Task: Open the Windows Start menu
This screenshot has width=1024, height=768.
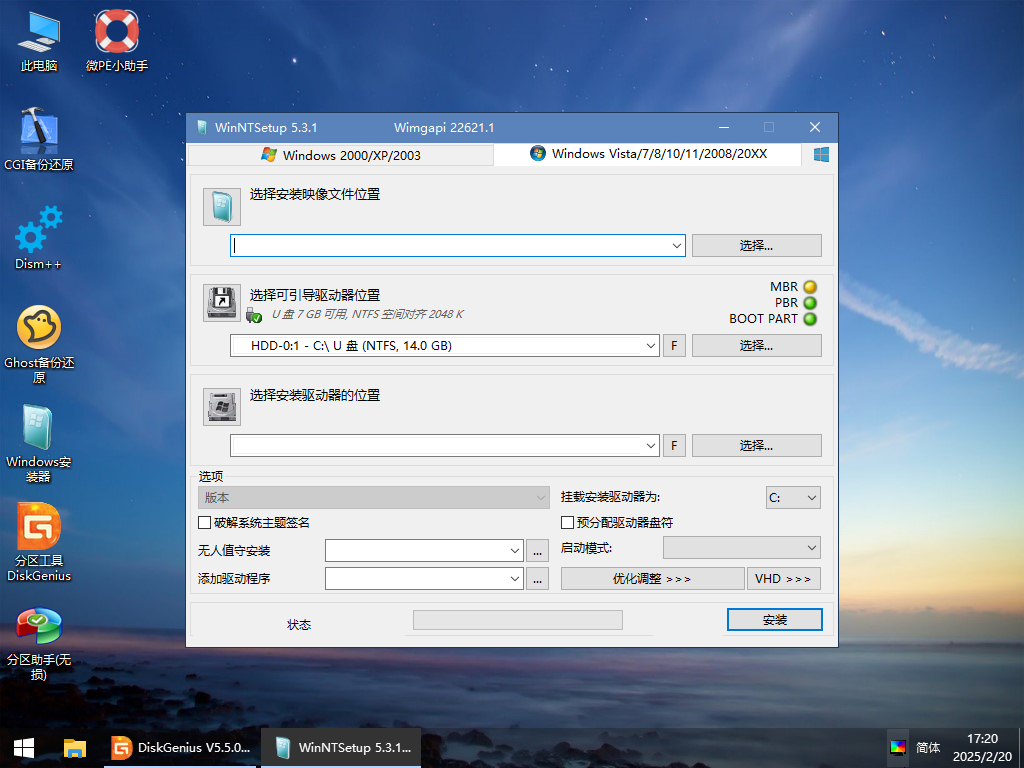Action: (24, 748)
